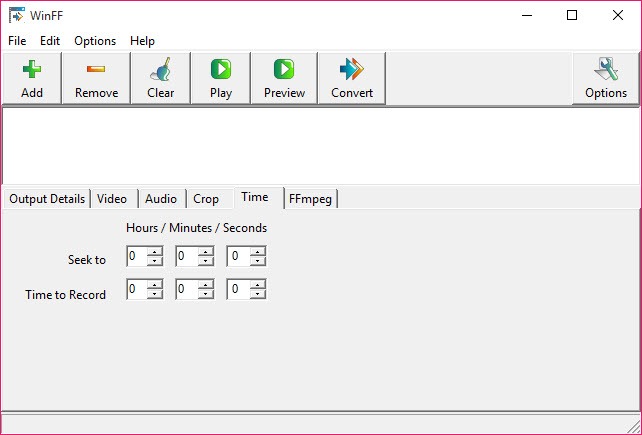The height and width of the screenshot is (435, 642).
Task: Click the Time to Record minutes field
Action: click(185, 290)
